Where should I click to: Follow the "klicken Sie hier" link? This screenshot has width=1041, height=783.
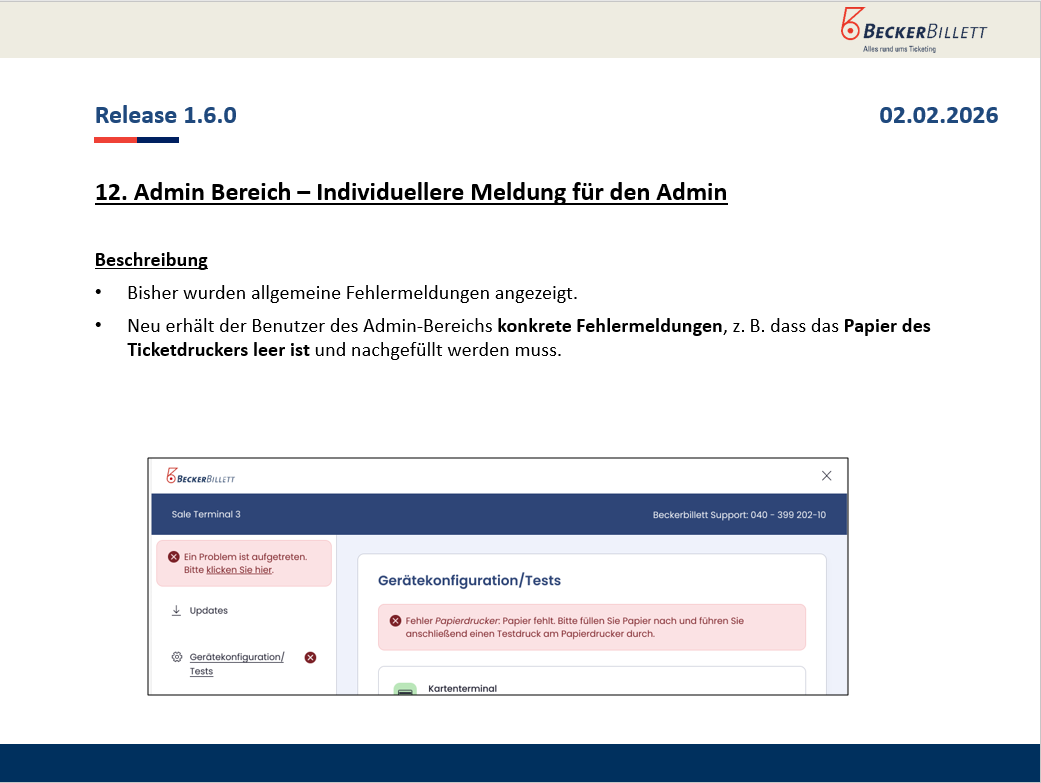point(239,570)
